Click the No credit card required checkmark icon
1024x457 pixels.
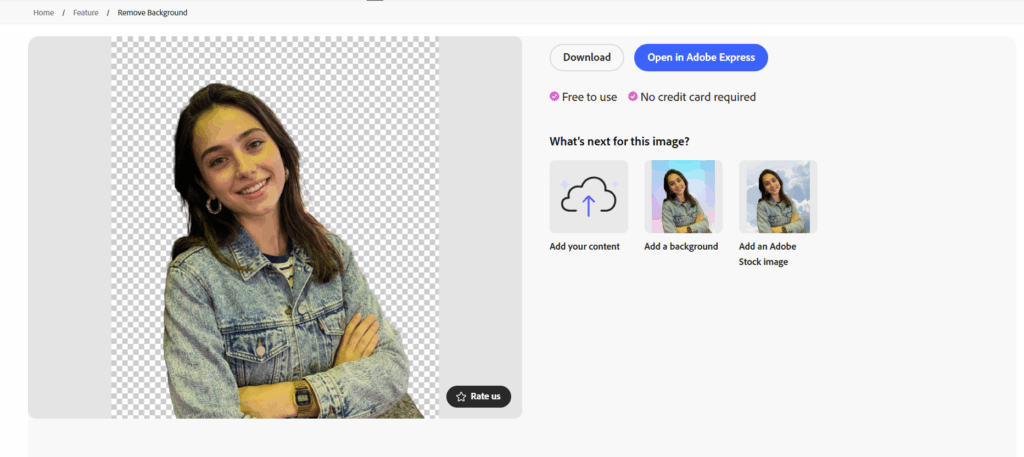pos(633,97)
